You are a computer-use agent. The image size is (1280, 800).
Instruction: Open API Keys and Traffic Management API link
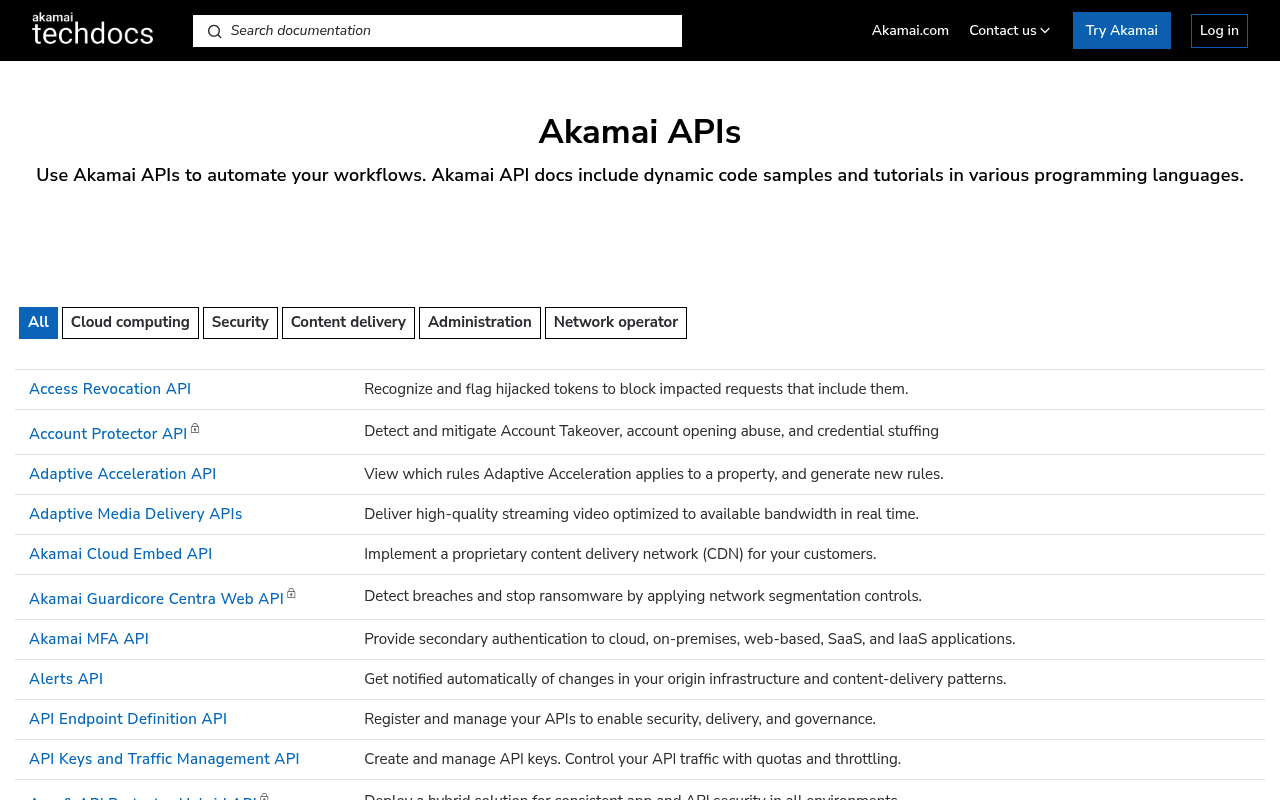(164, 759)
